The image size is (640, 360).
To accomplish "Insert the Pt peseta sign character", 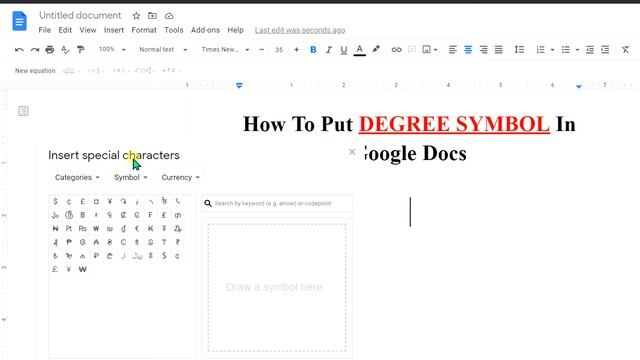I will pyautogui.click(x=69, y=229).
